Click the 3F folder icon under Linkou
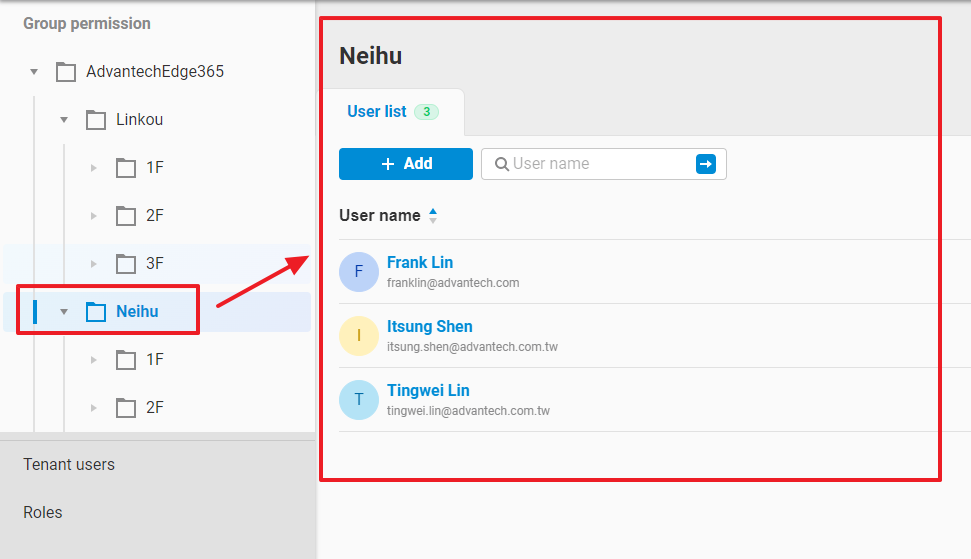 [x=126, y=264]
